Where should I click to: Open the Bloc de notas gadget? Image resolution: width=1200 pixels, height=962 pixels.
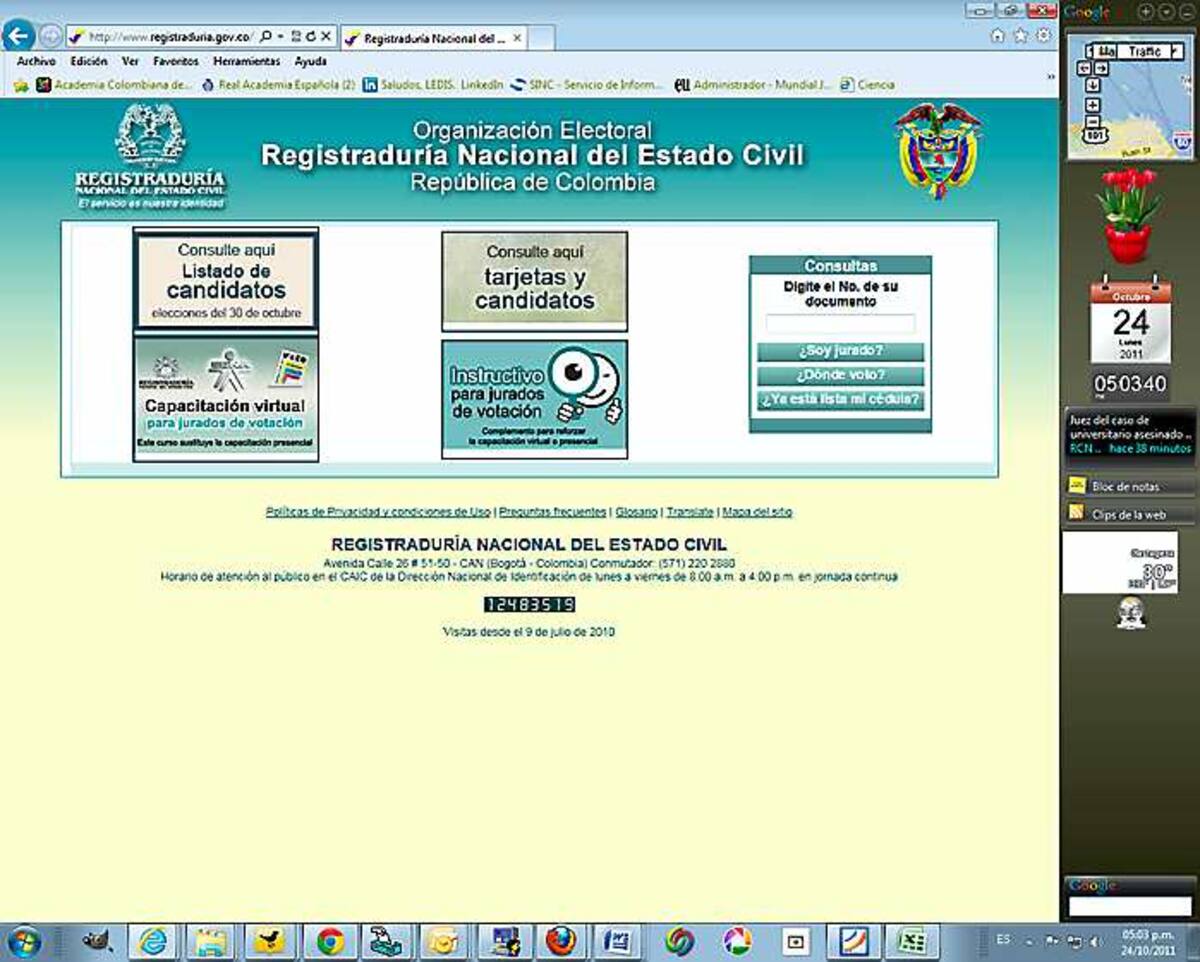pos(1130,486)
